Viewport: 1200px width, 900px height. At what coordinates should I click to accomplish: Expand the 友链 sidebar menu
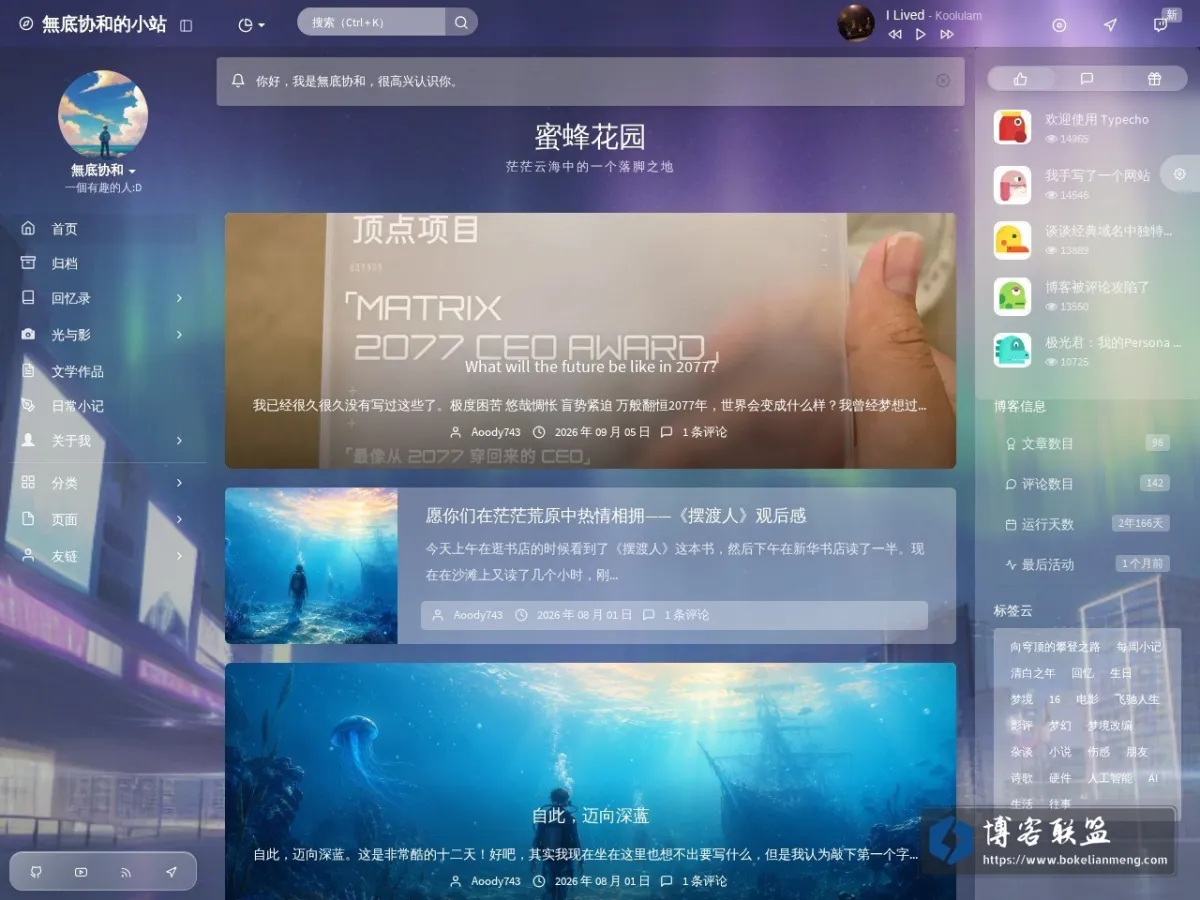(103, 556)
